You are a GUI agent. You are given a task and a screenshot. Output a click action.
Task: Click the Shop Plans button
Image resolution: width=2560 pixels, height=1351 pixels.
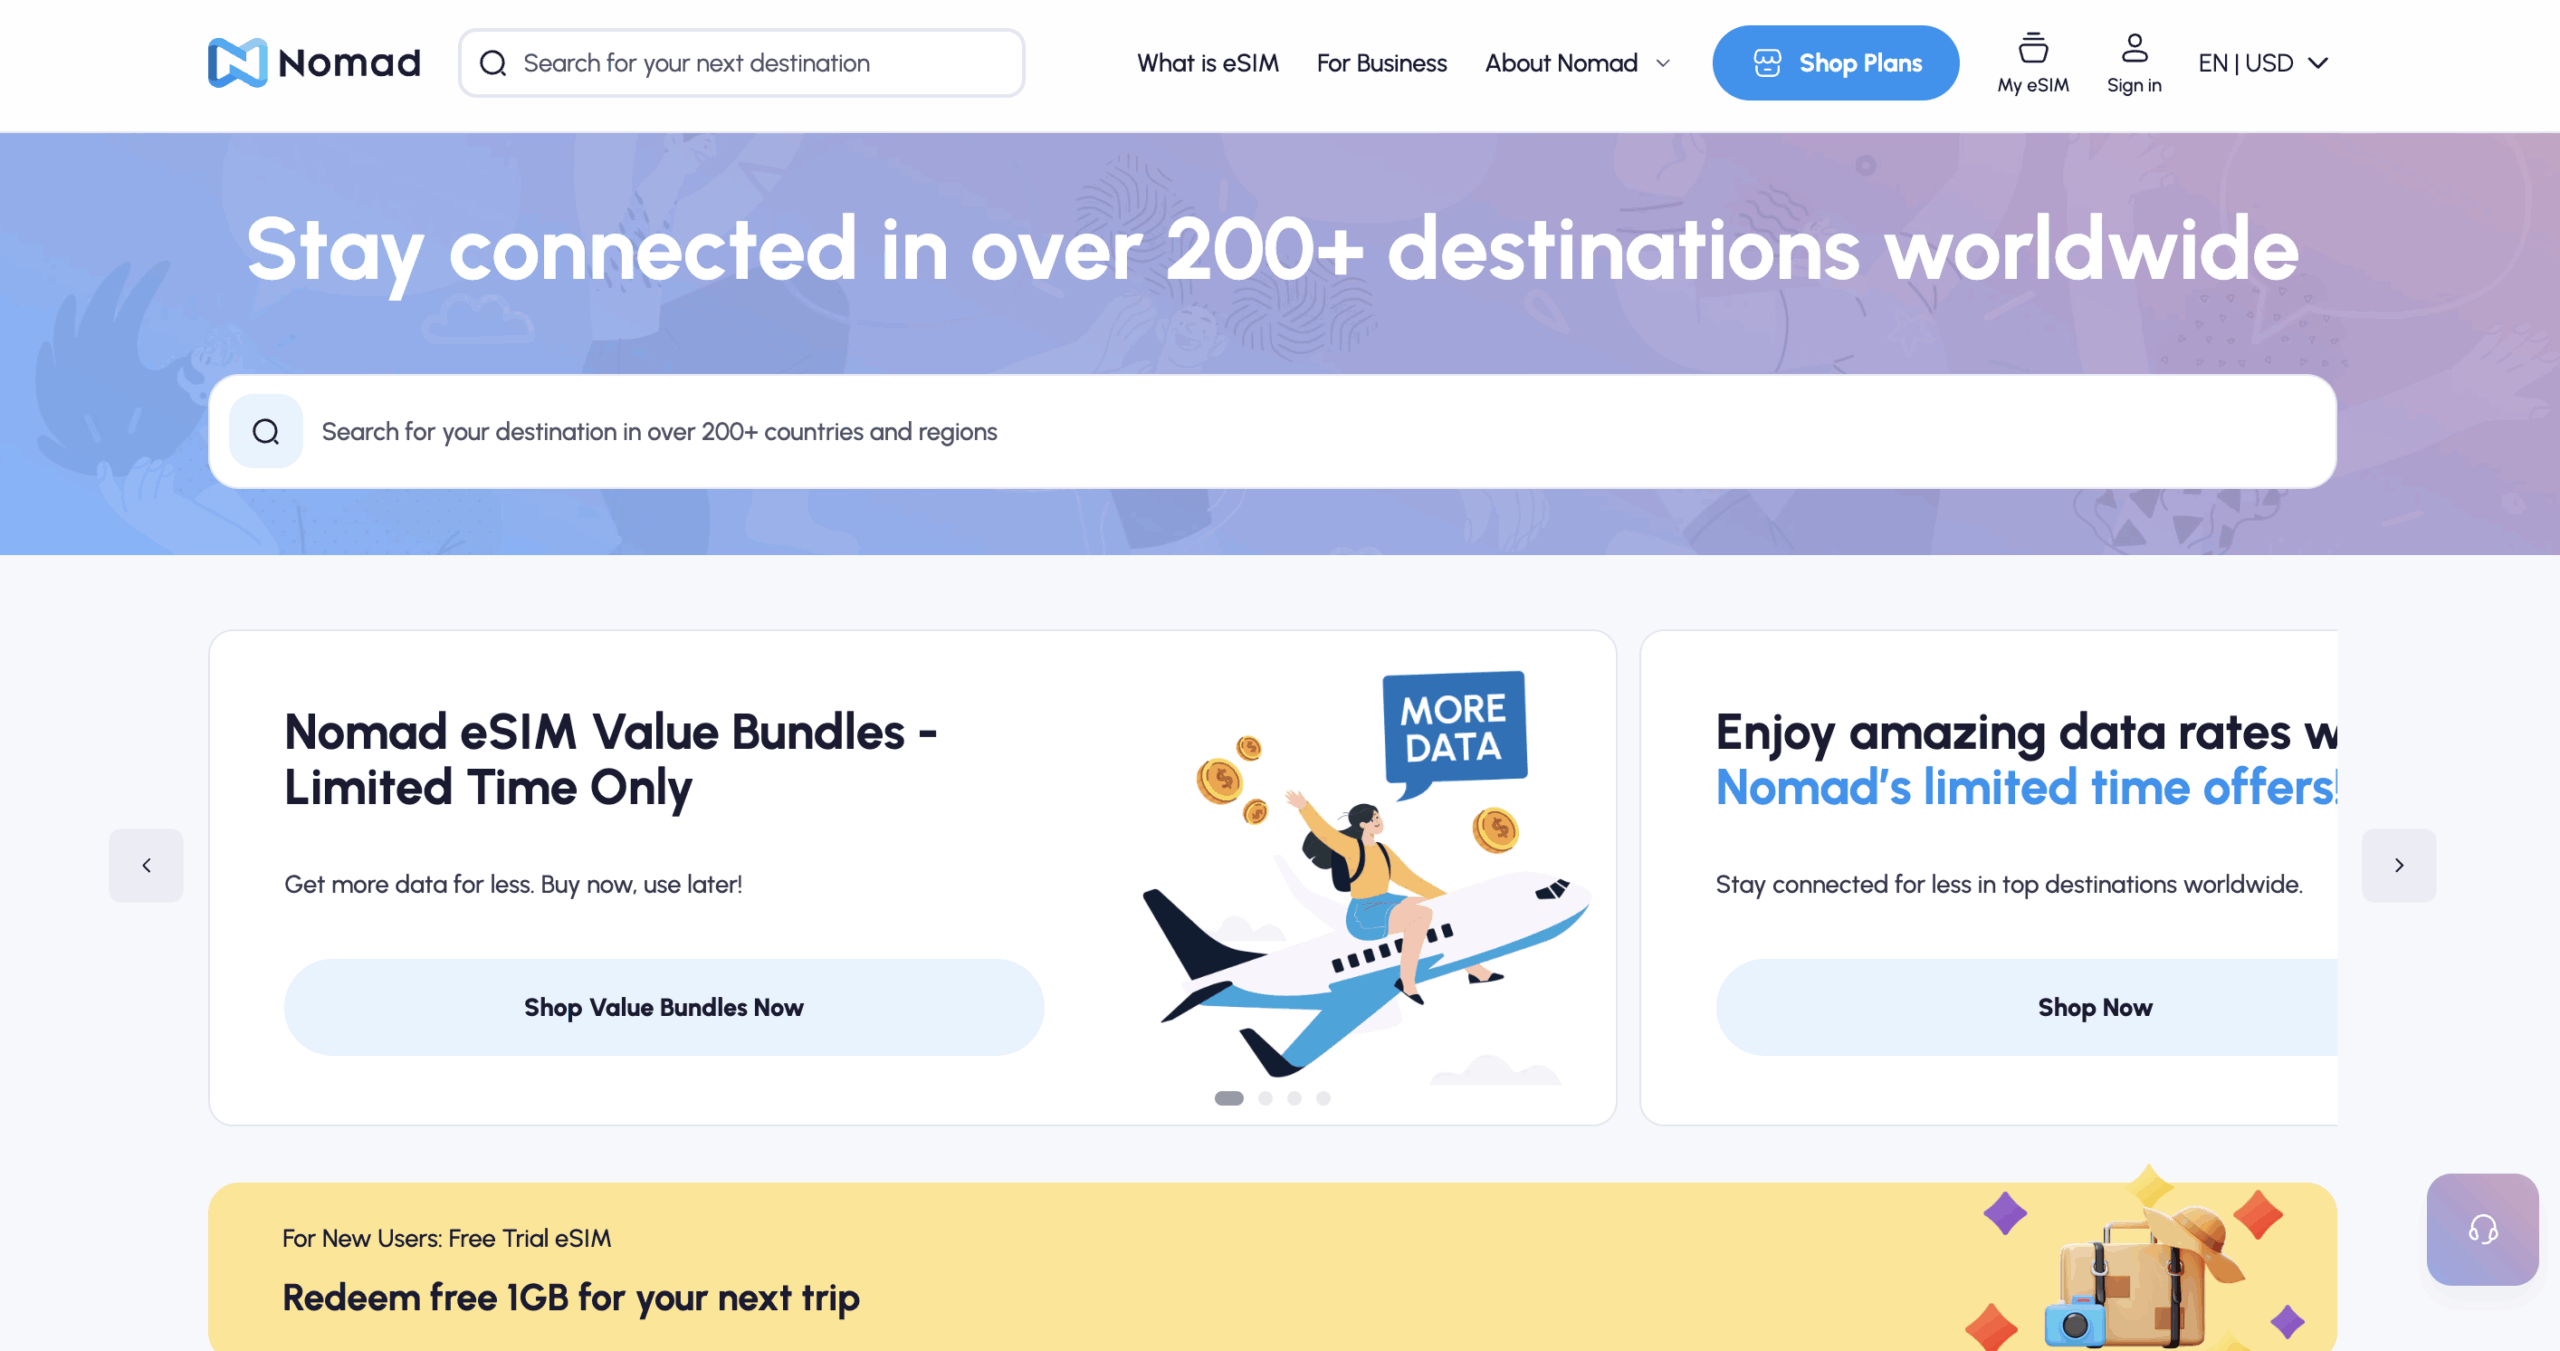click(1835, 62)
